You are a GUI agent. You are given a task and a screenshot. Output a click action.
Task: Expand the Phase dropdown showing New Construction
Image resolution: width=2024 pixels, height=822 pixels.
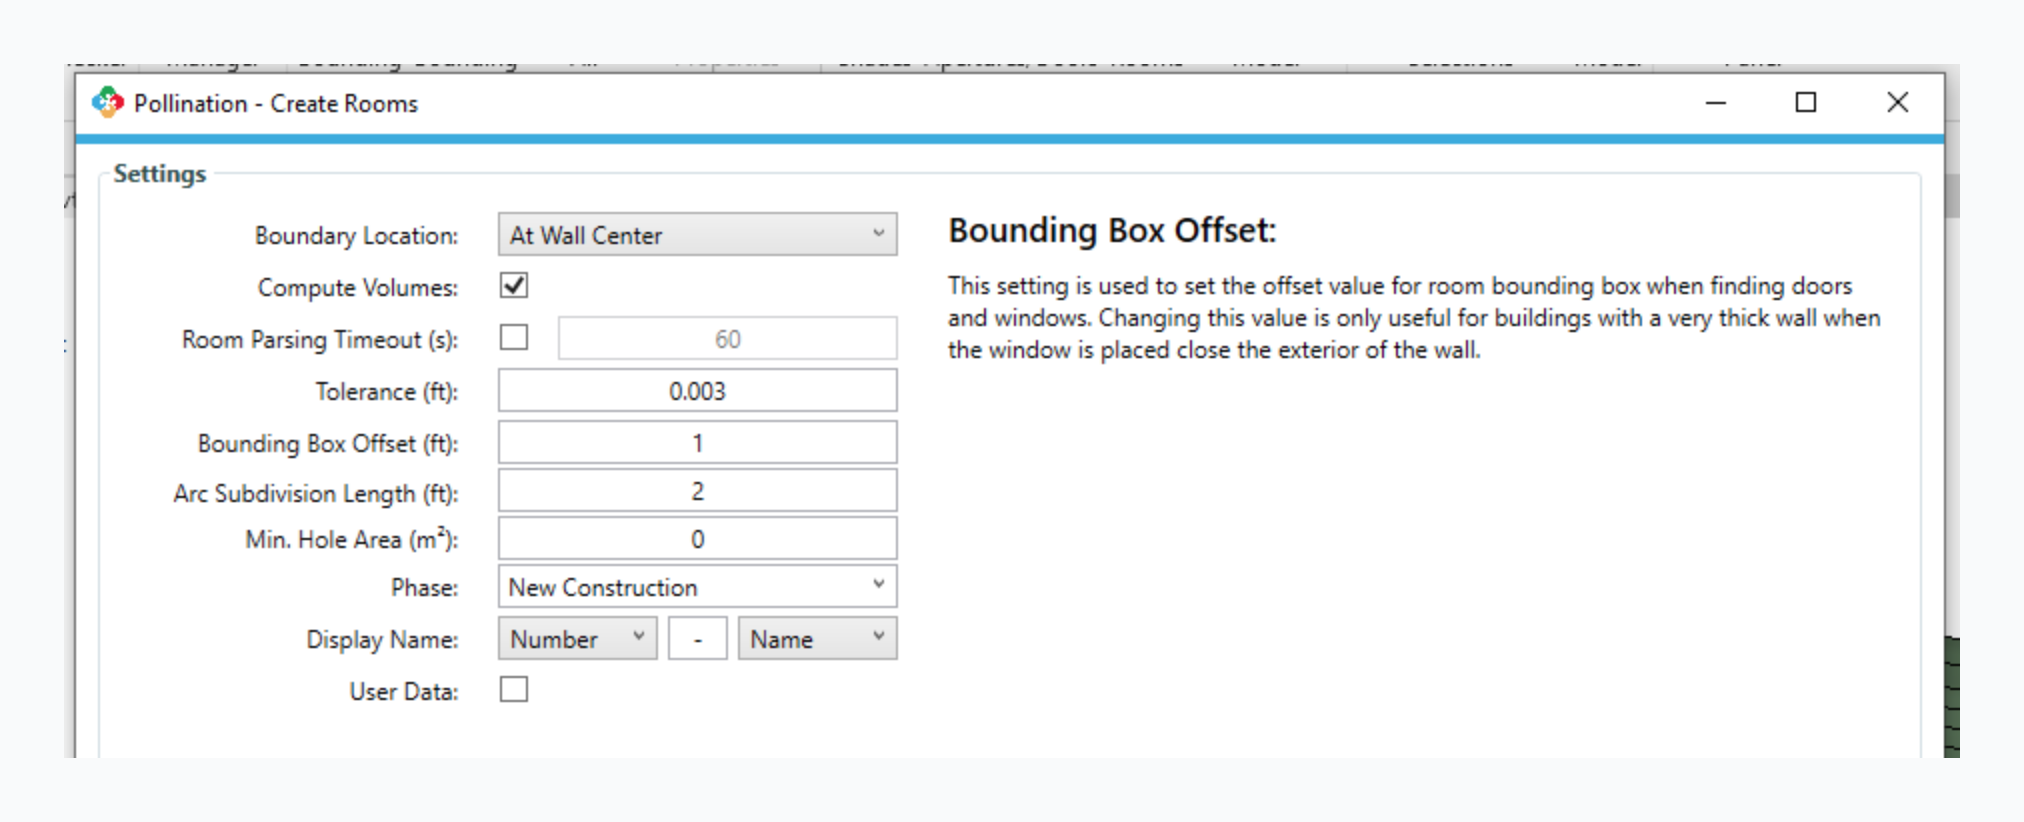tap(697, 587)
